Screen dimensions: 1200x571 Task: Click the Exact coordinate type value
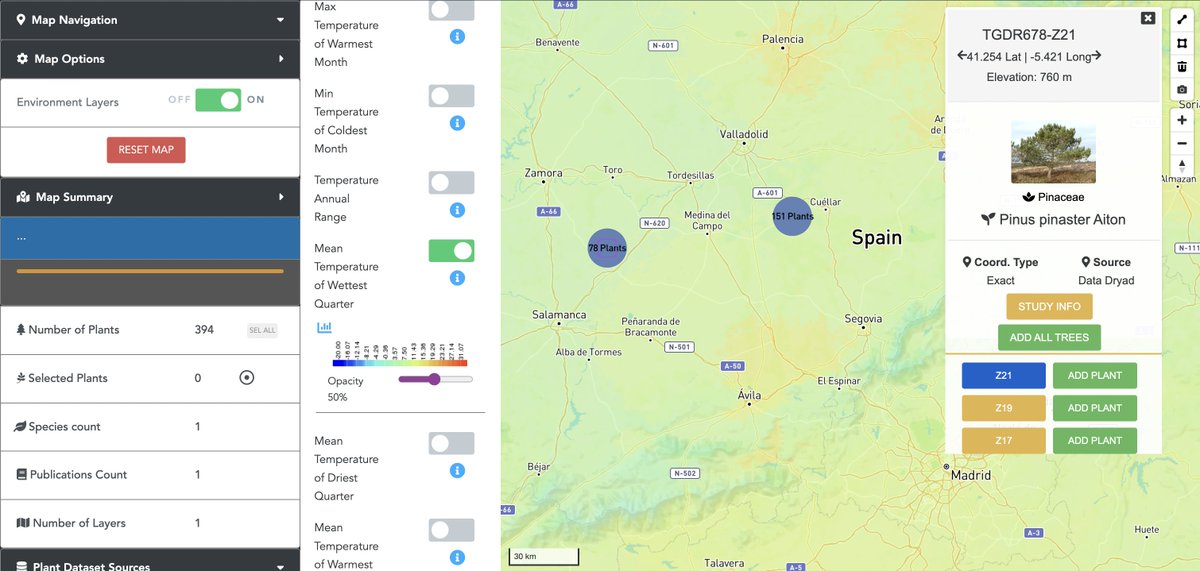coord(1000,281)
